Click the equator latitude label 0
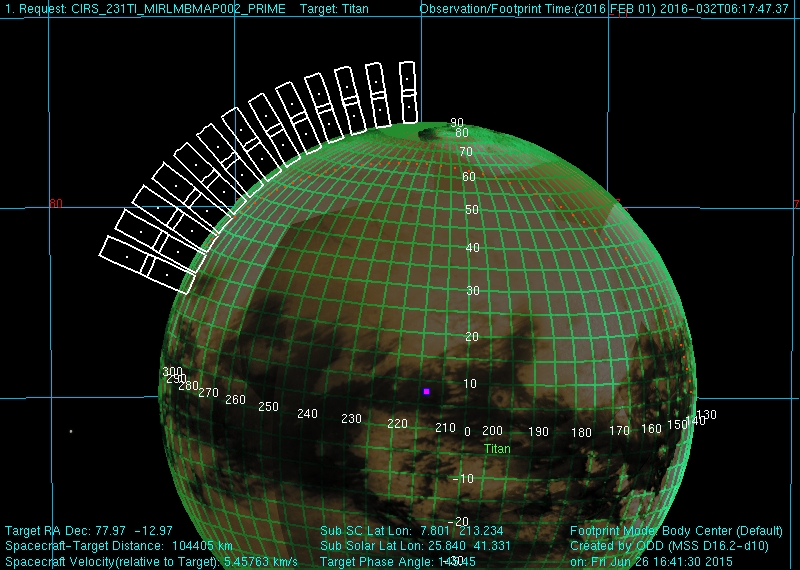Screen dimensions: 800x570 [x=467, y=432]
